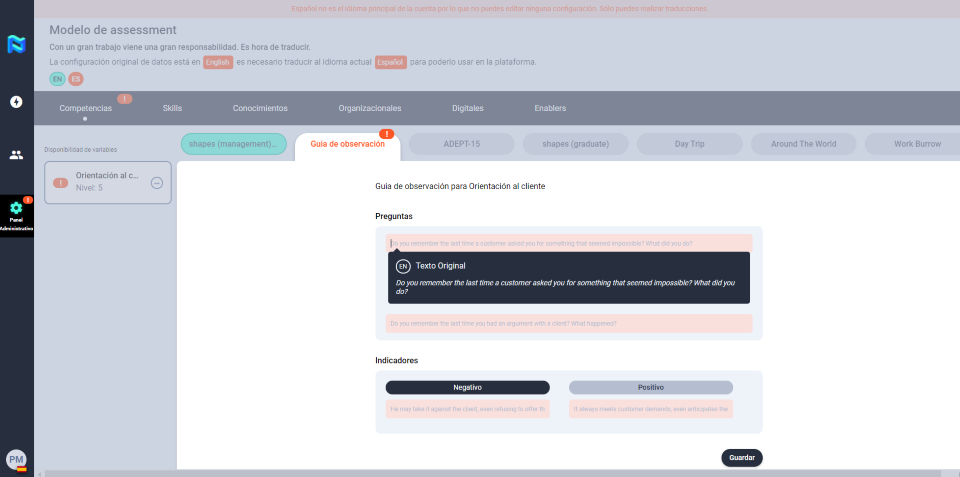Click the warning badge on Orientación al cliente
The height and width of the screenshot is (477, 960).
click(60, 183)
